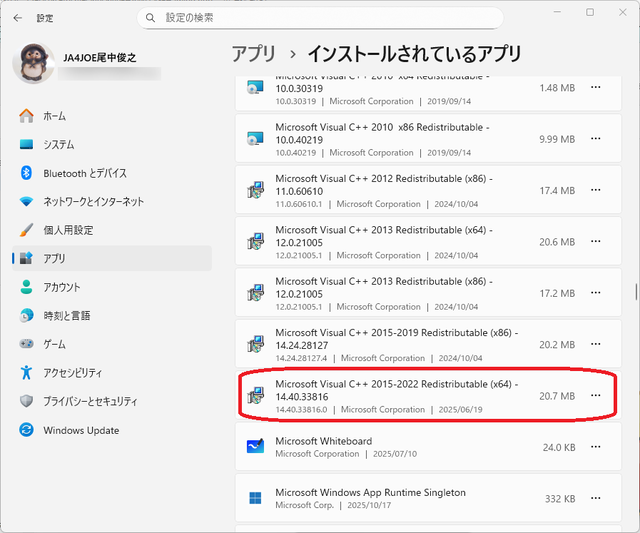Click アプリ breadcrumb link in title

tap(253, 54)
